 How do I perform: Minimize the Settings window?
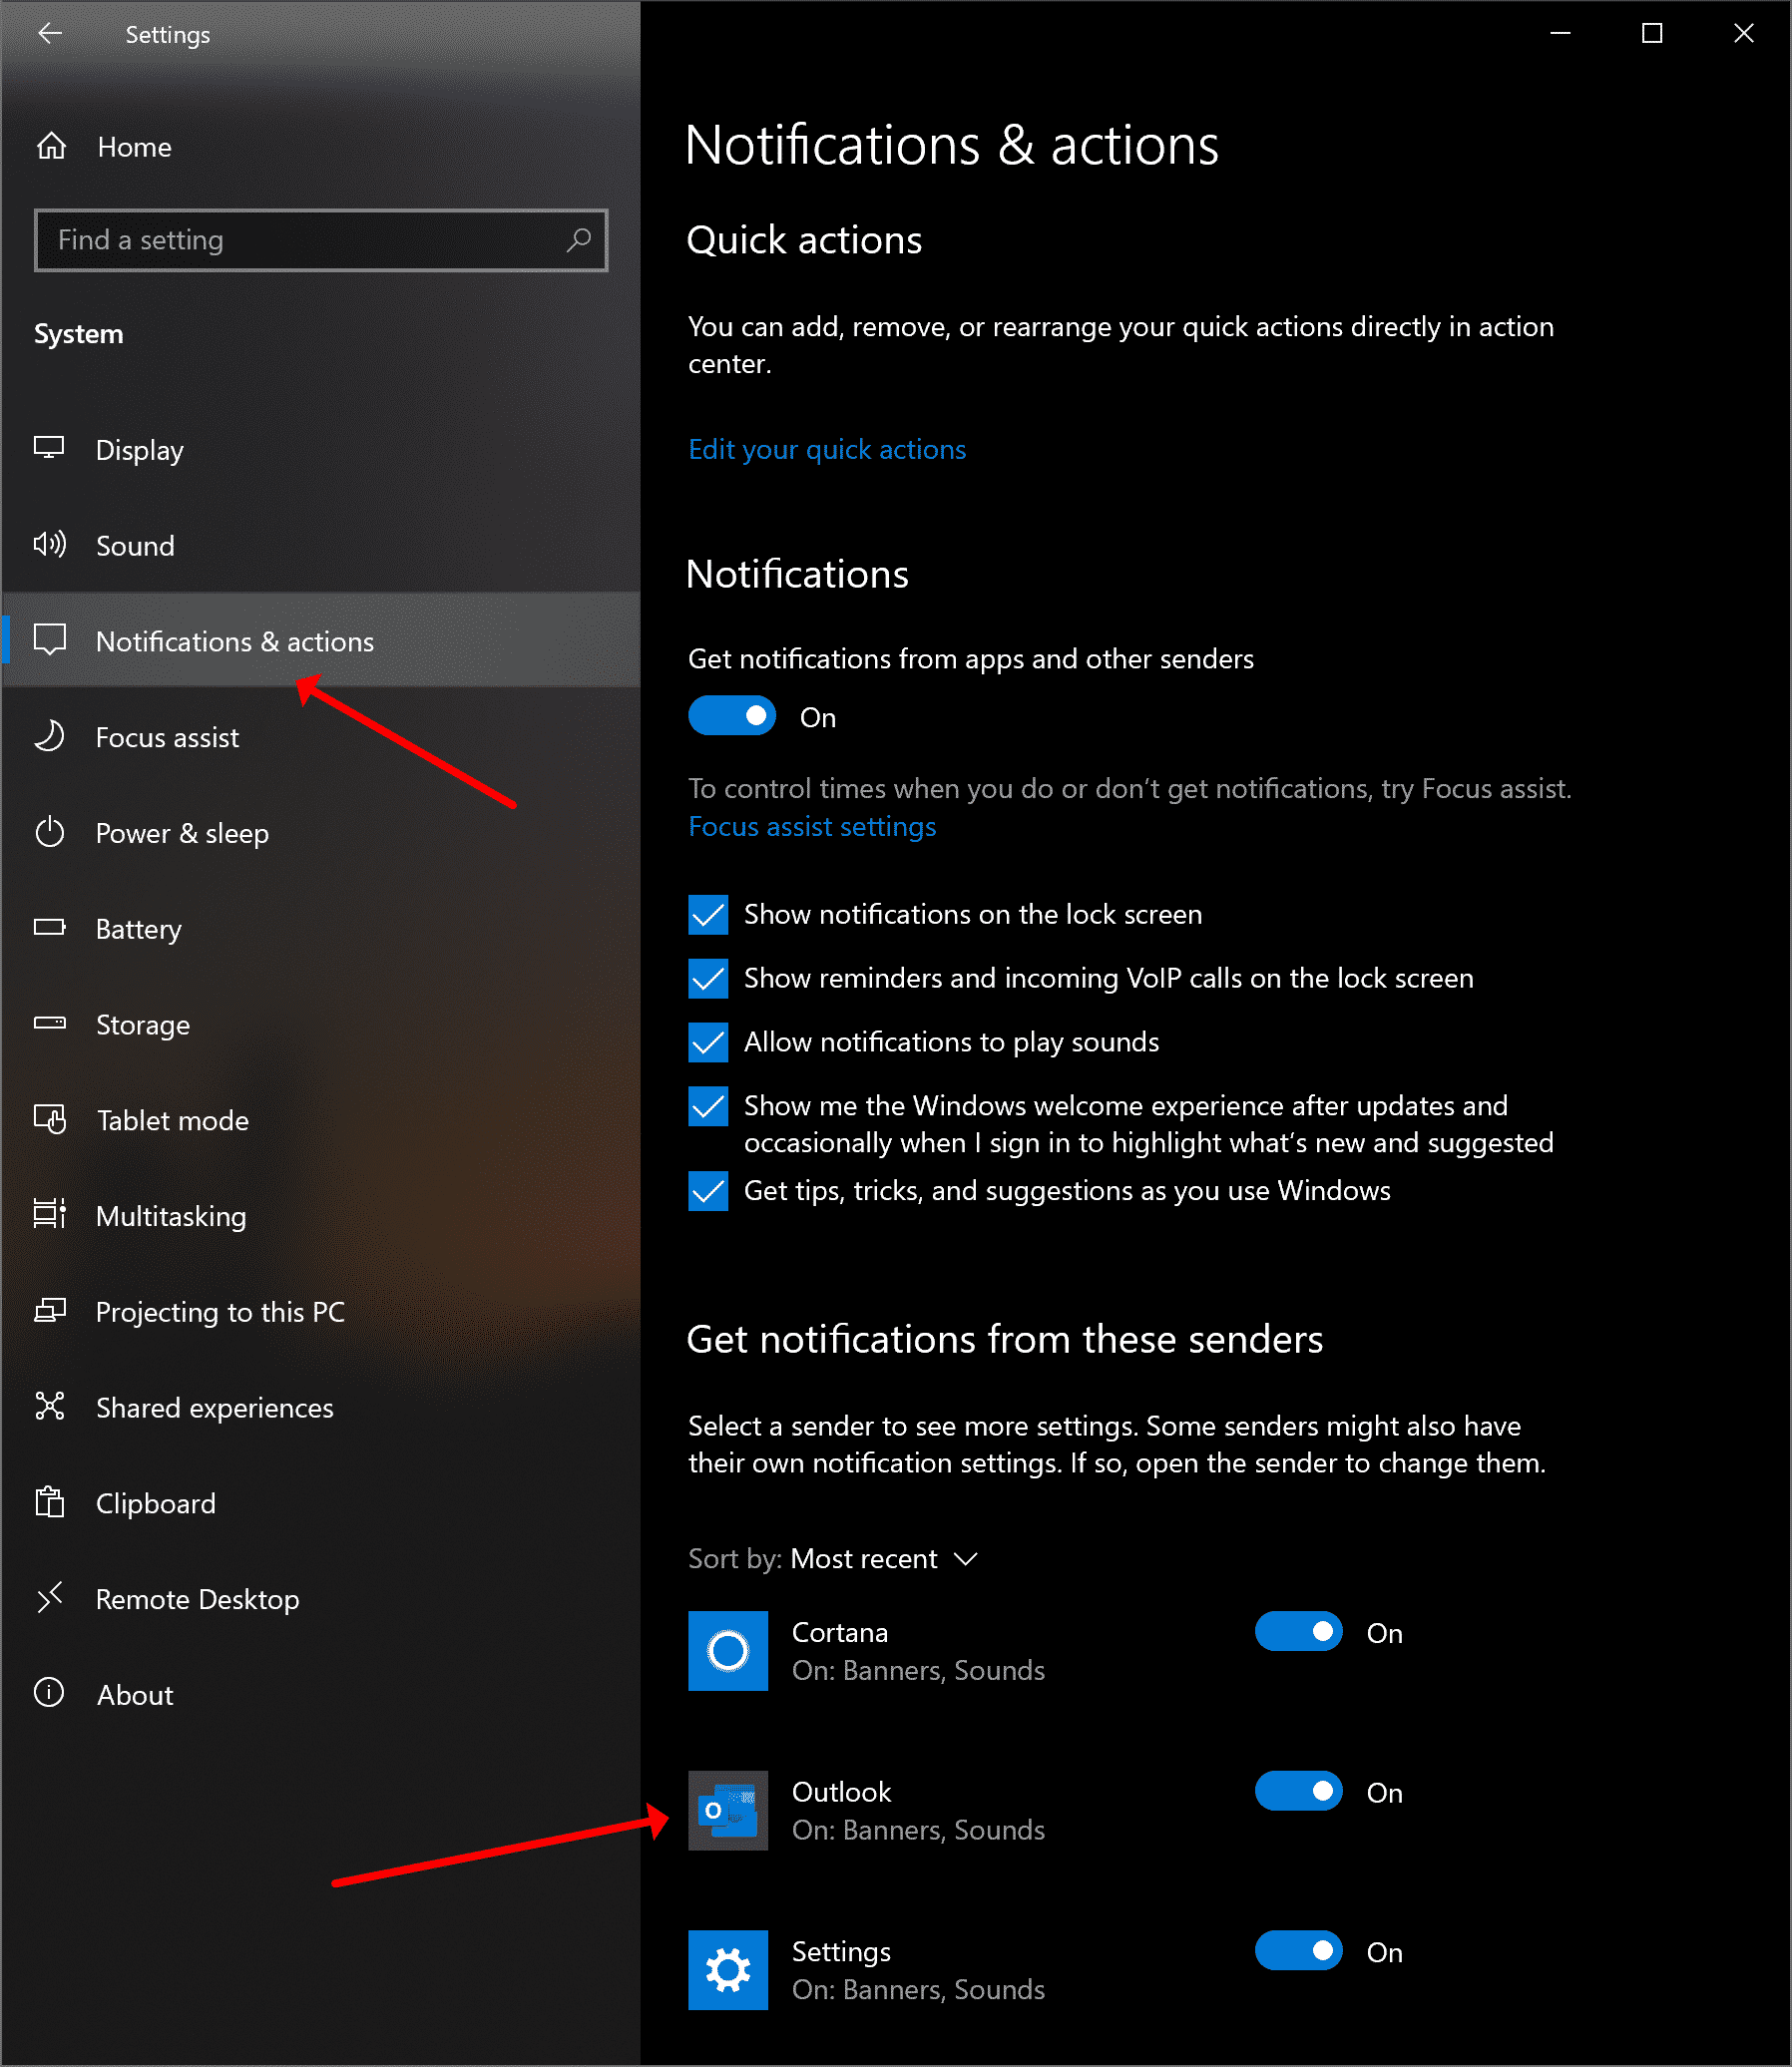1560,34
